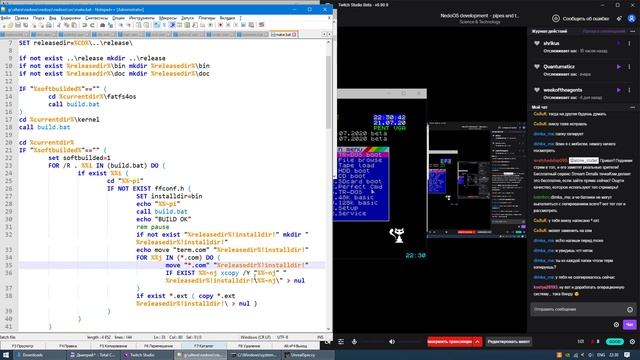Click the icon left of the profile avatar
Image resolution: width=640 pixels, height=360 pixels.
pyautogui.click(x=619, y=18)
